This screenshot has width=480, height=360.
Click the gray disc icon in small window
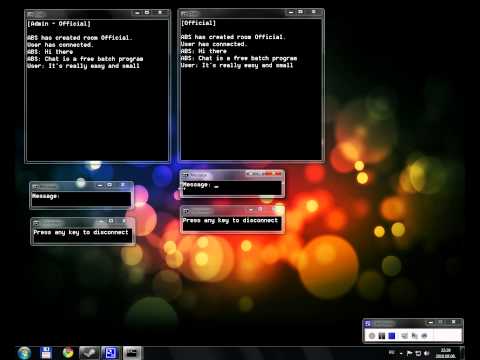[372, 336]
